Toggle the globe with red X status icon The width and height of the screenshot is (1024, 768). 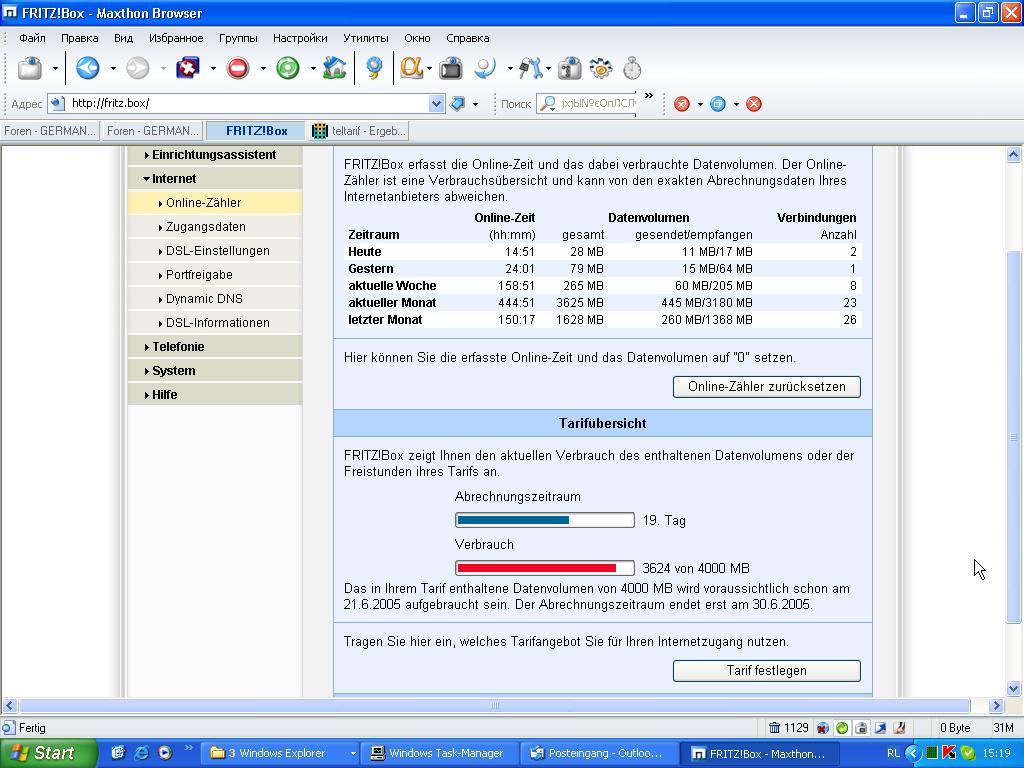point(823,728)
